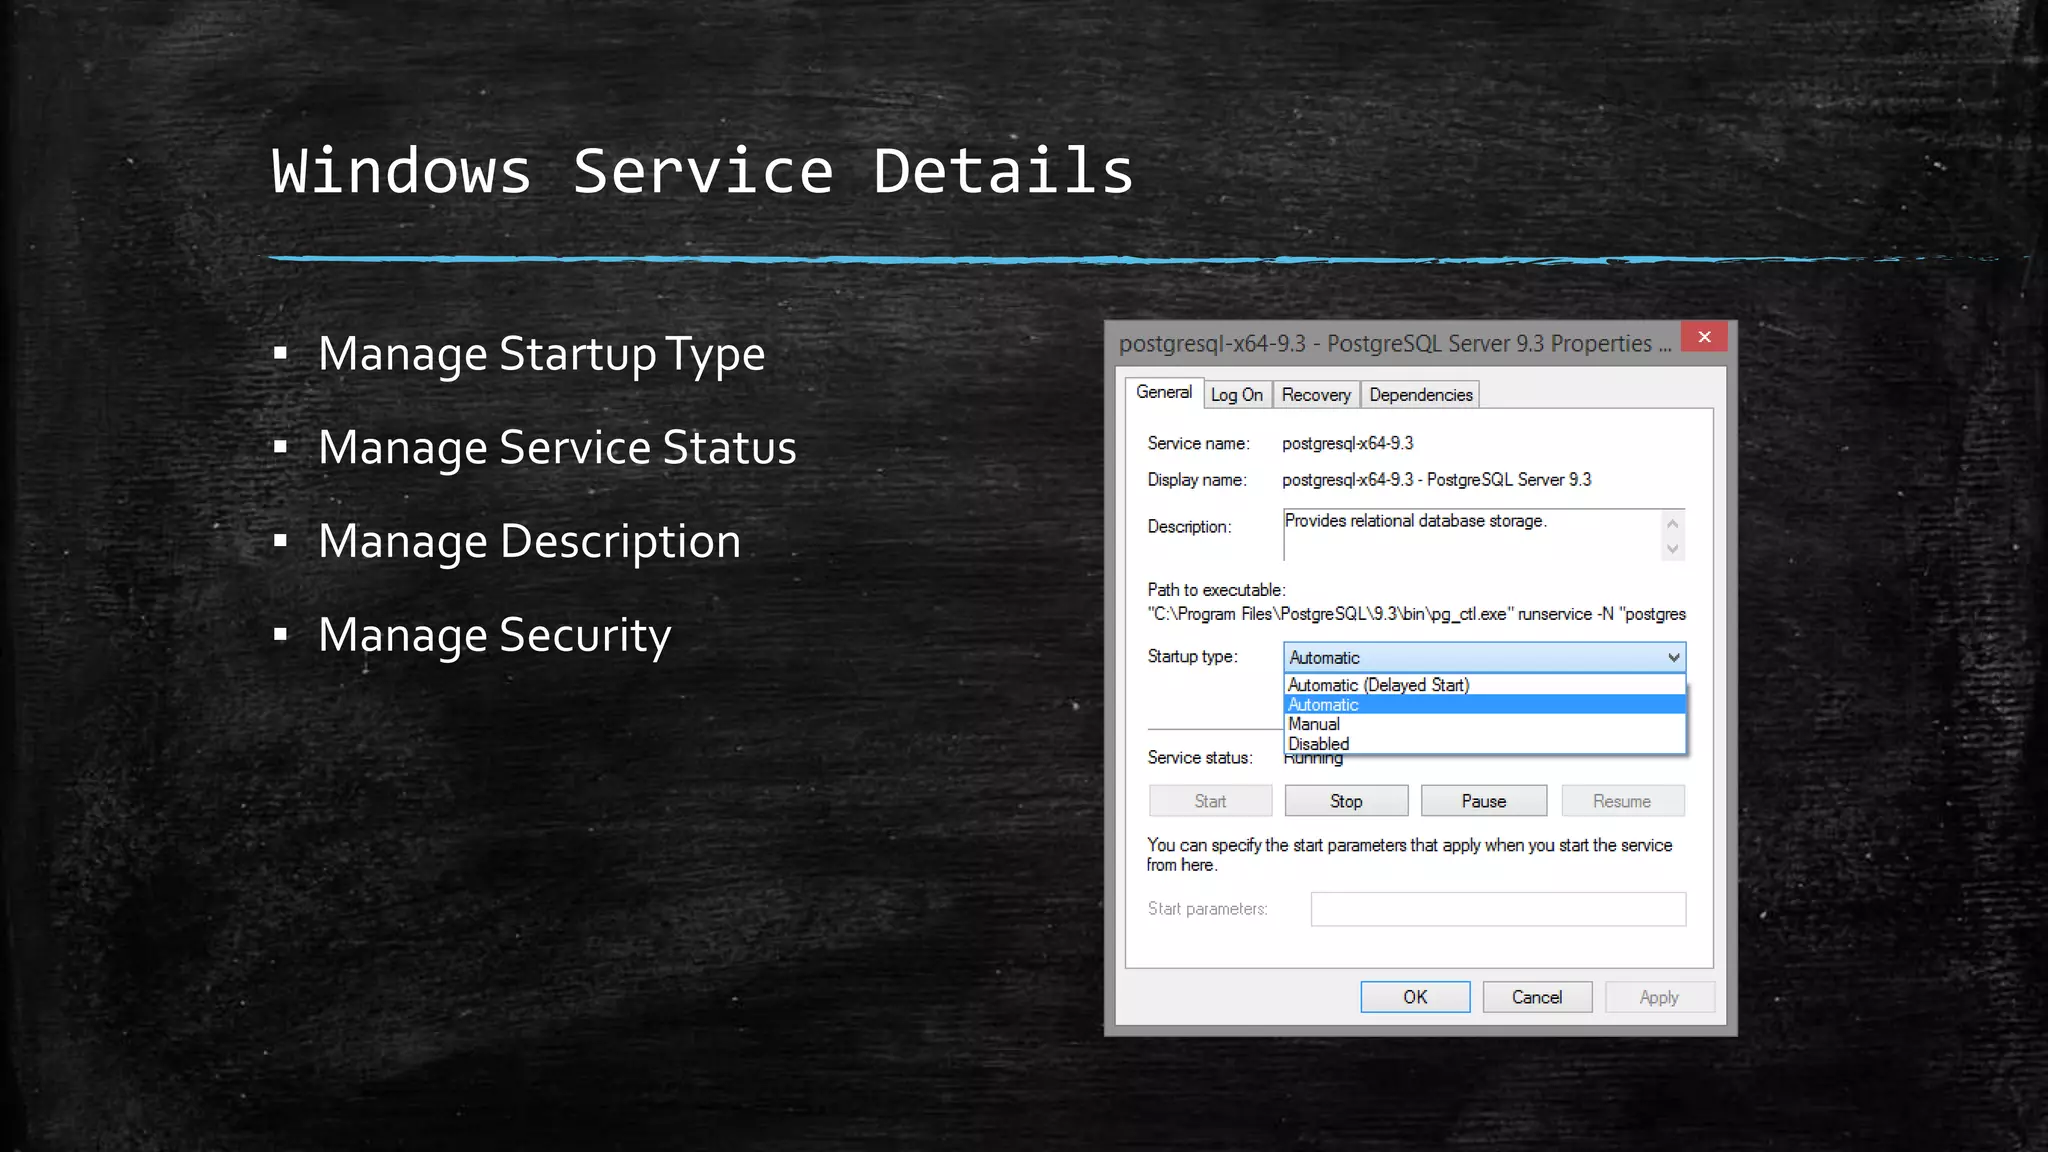Cancel the properties dialog
This screenshot has height=1152, width=2048.
1537,997
